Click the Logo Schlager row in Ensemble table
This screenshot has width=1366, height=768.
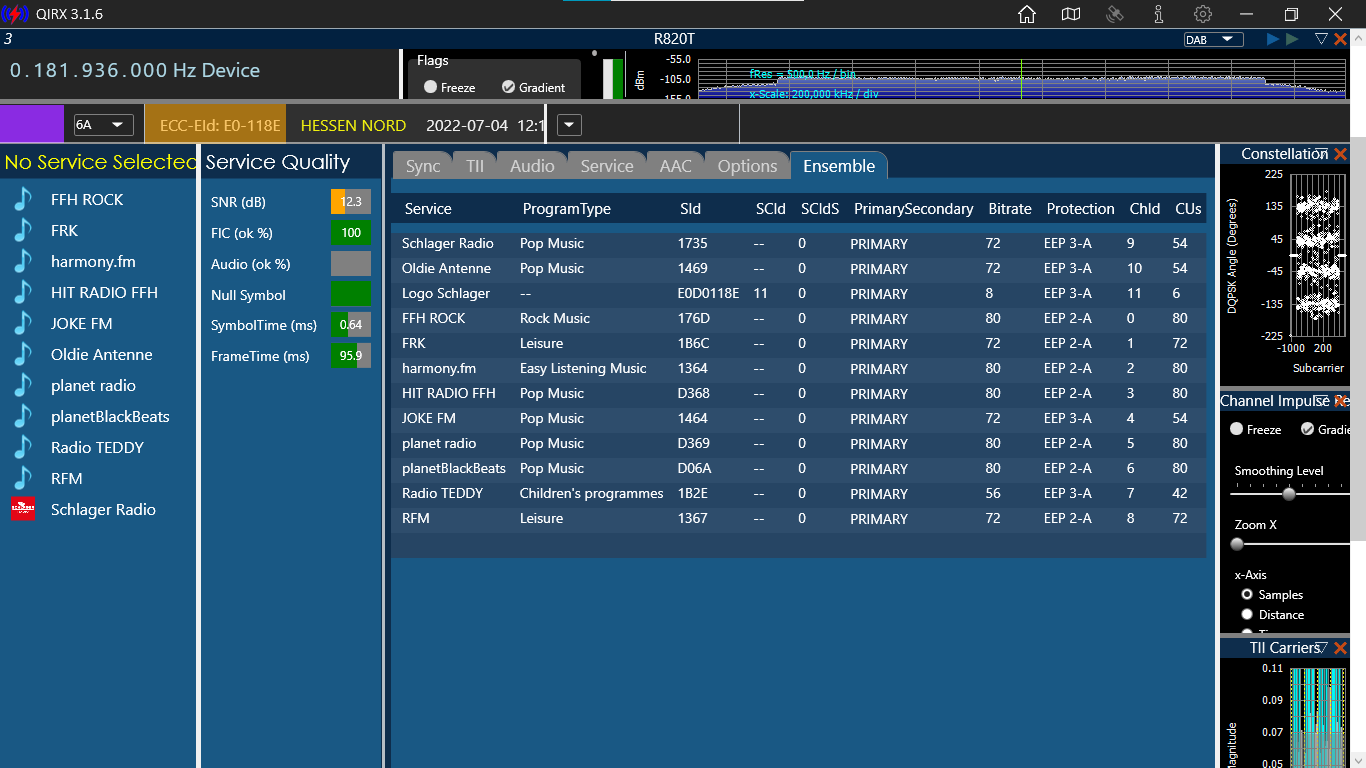[798, 294]
